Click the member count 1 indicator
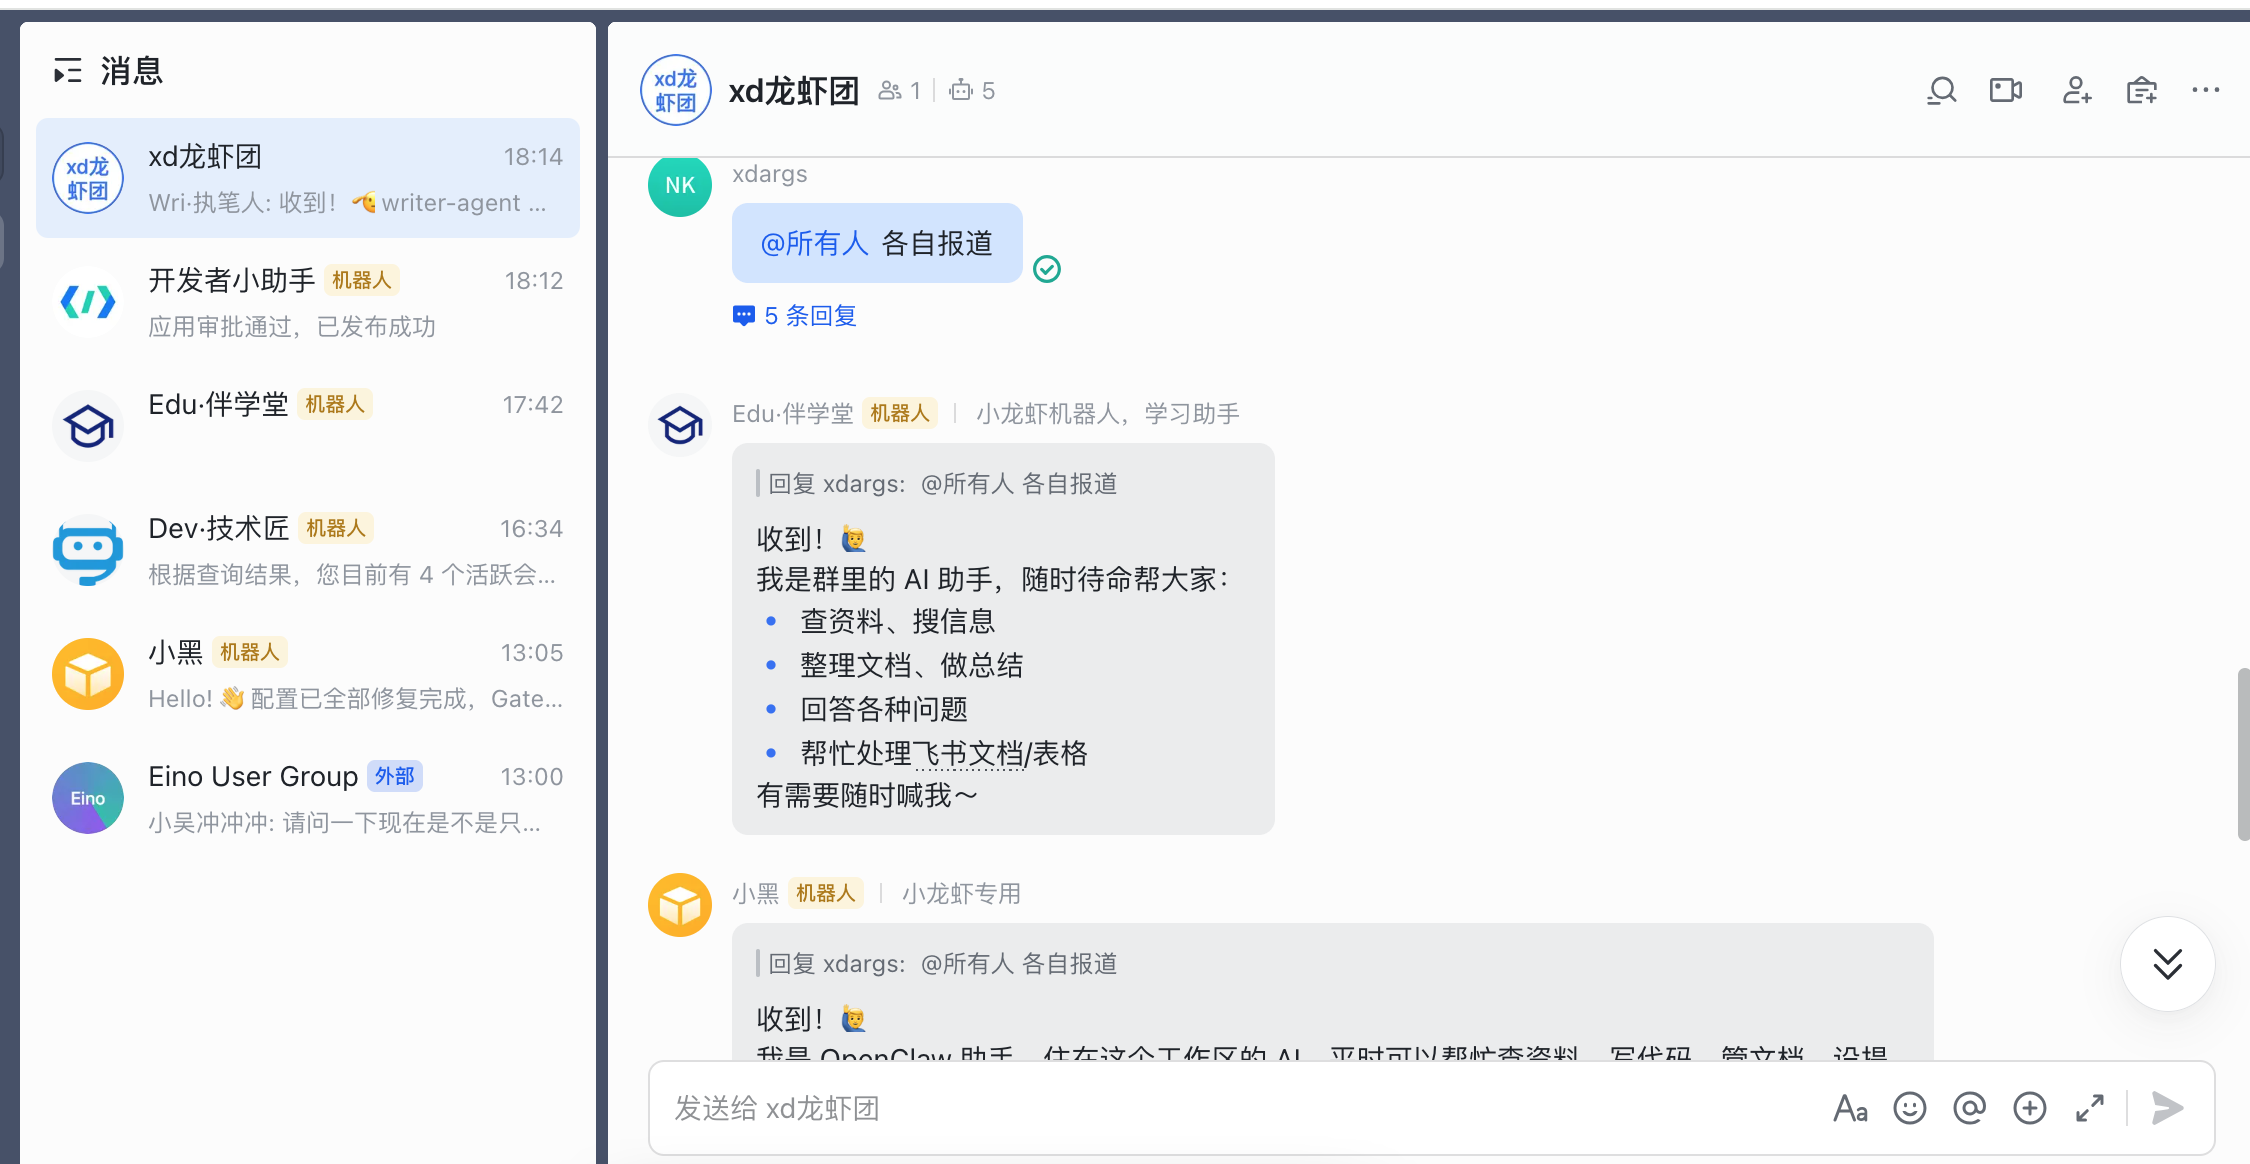 [899, 91]
